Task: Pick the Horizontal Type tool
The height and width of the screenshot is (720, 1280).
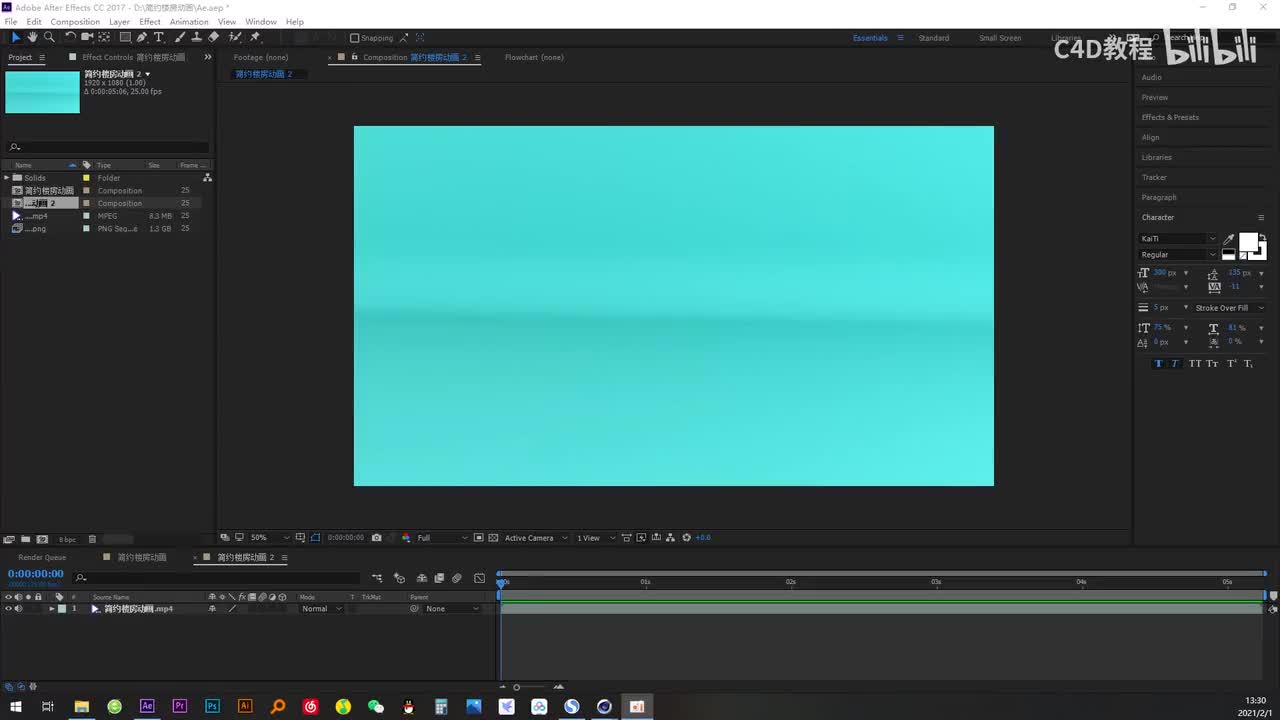Action: 159,37
